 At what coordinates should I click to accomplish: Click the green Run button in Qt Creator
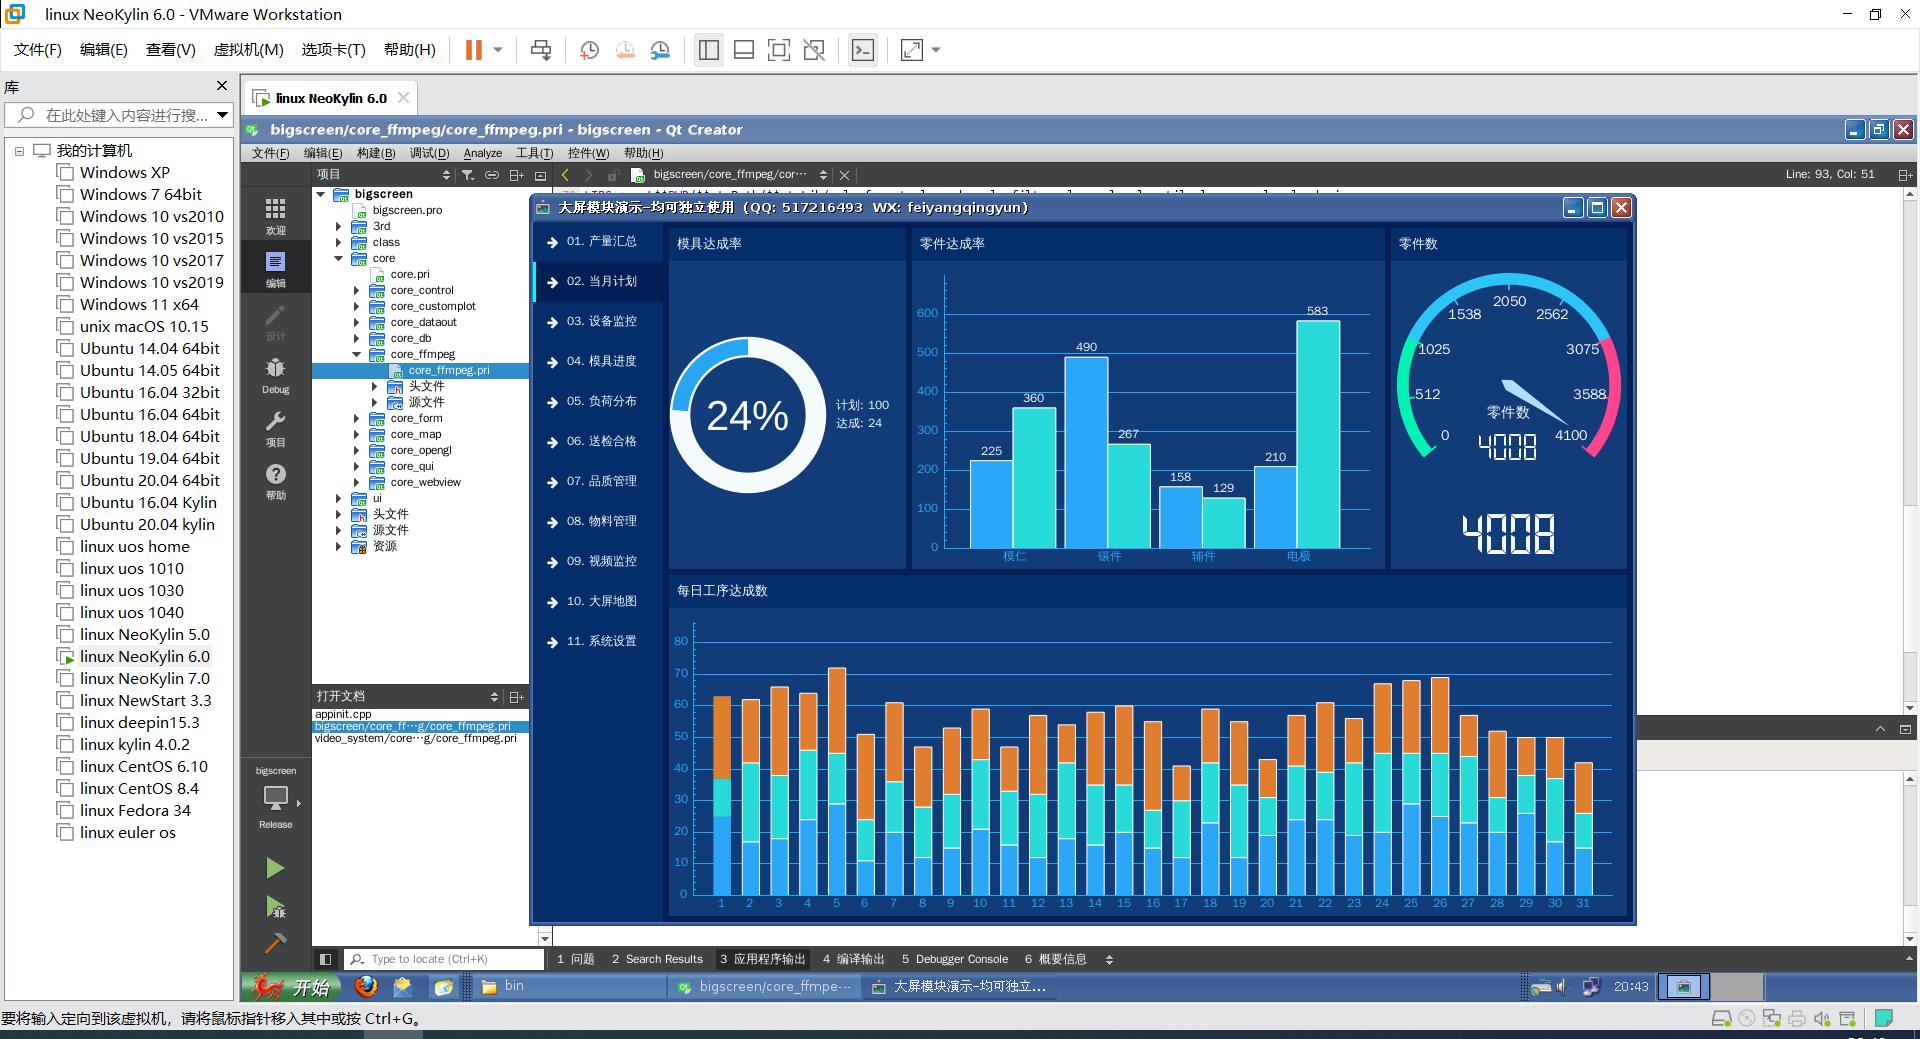(275, 868)
